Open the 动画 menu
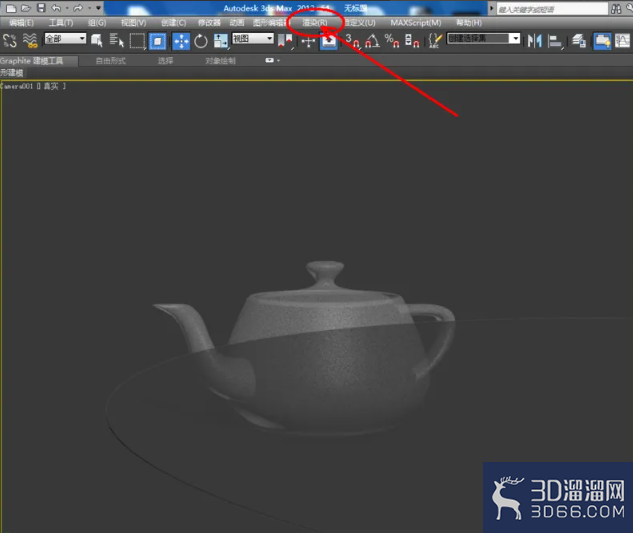The width and height of the screenshot is (633, 533). (x=237, y=23)
